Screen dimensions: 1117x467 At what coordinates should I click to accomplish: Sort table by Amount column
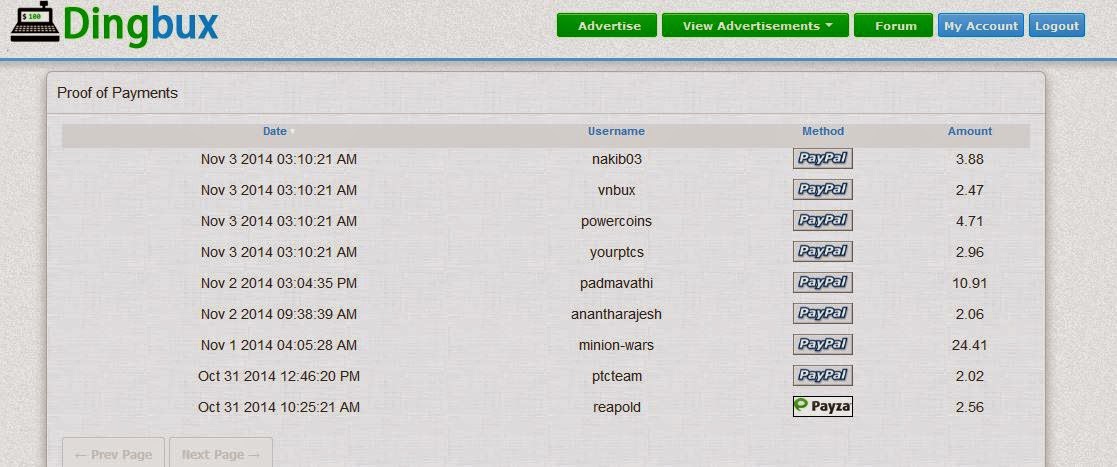coord(970,131)
